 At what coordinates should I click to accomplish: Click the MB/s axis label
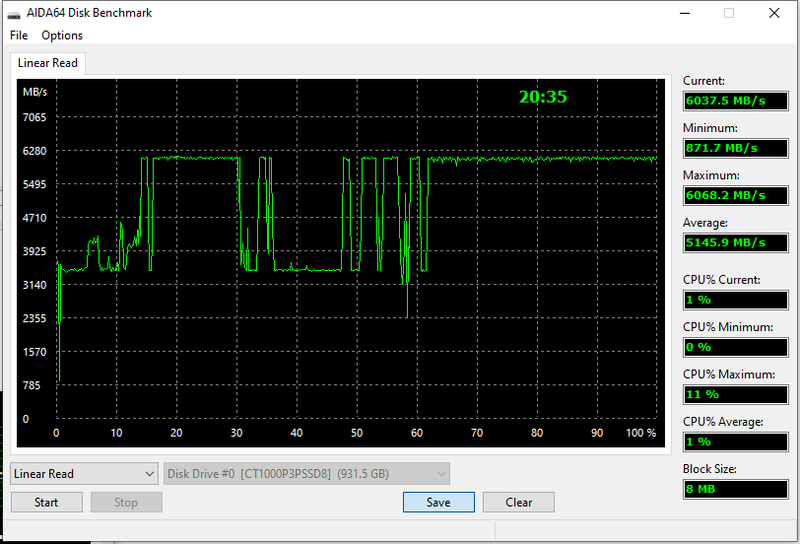[35, 92]
